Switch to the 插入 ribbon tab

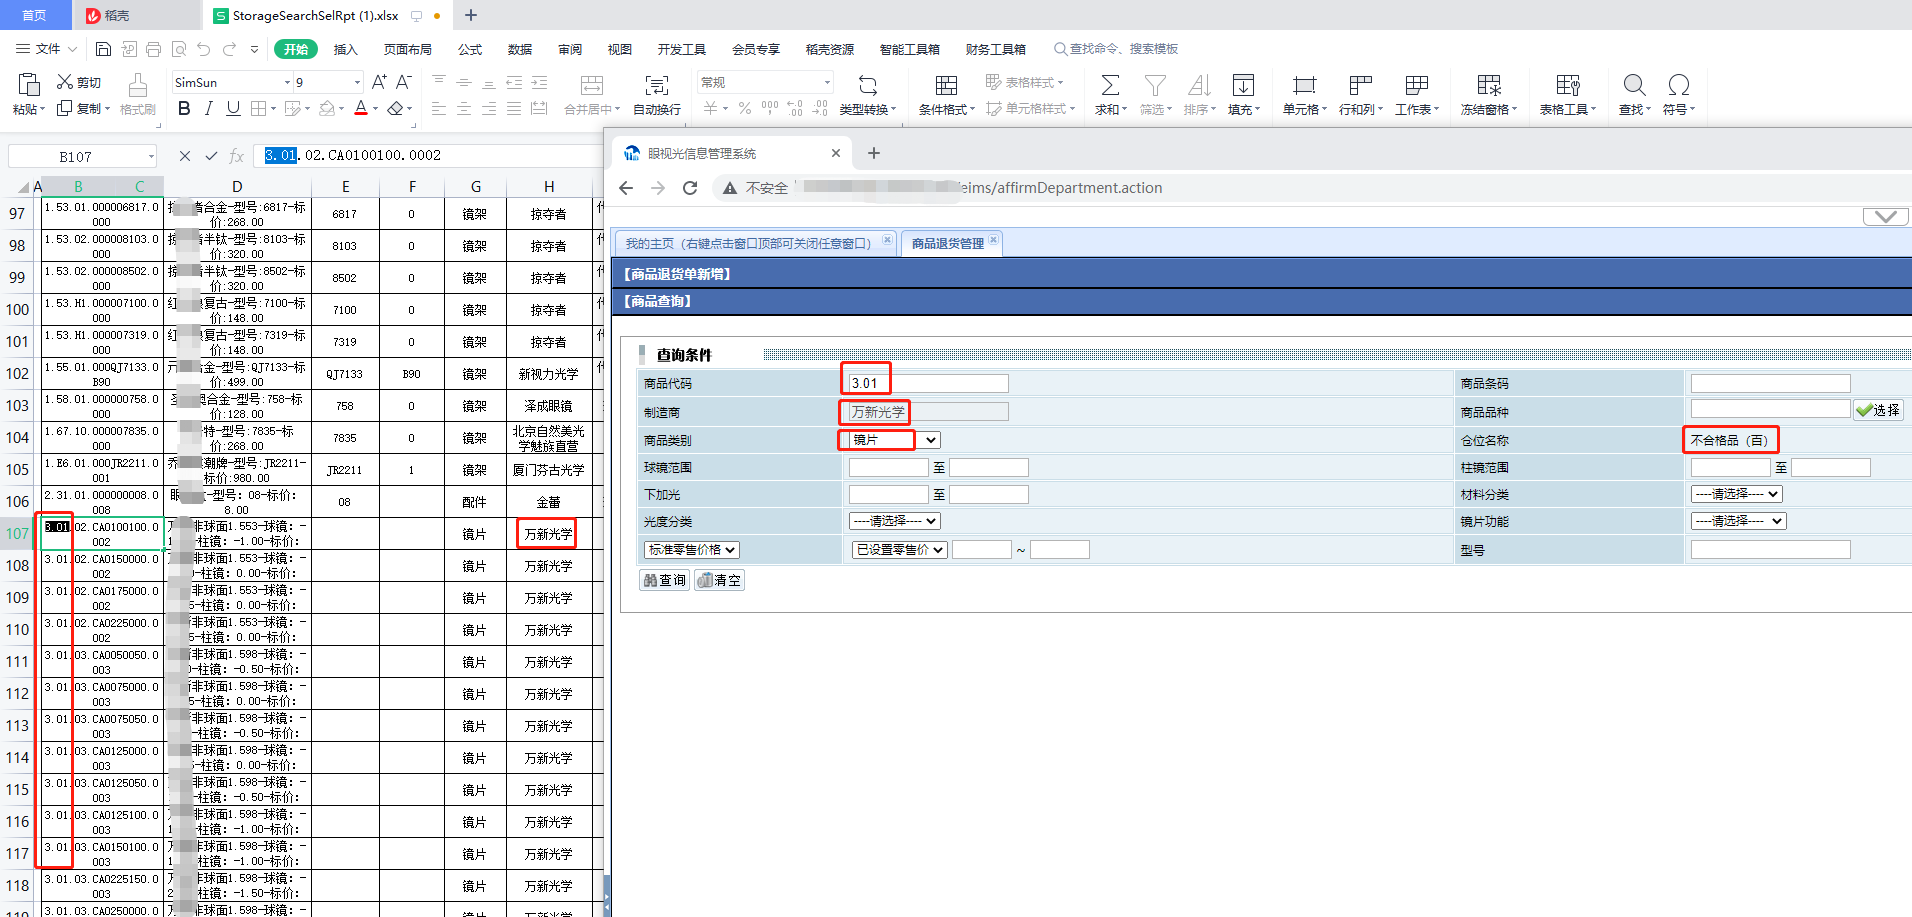(x=346, y=49)
